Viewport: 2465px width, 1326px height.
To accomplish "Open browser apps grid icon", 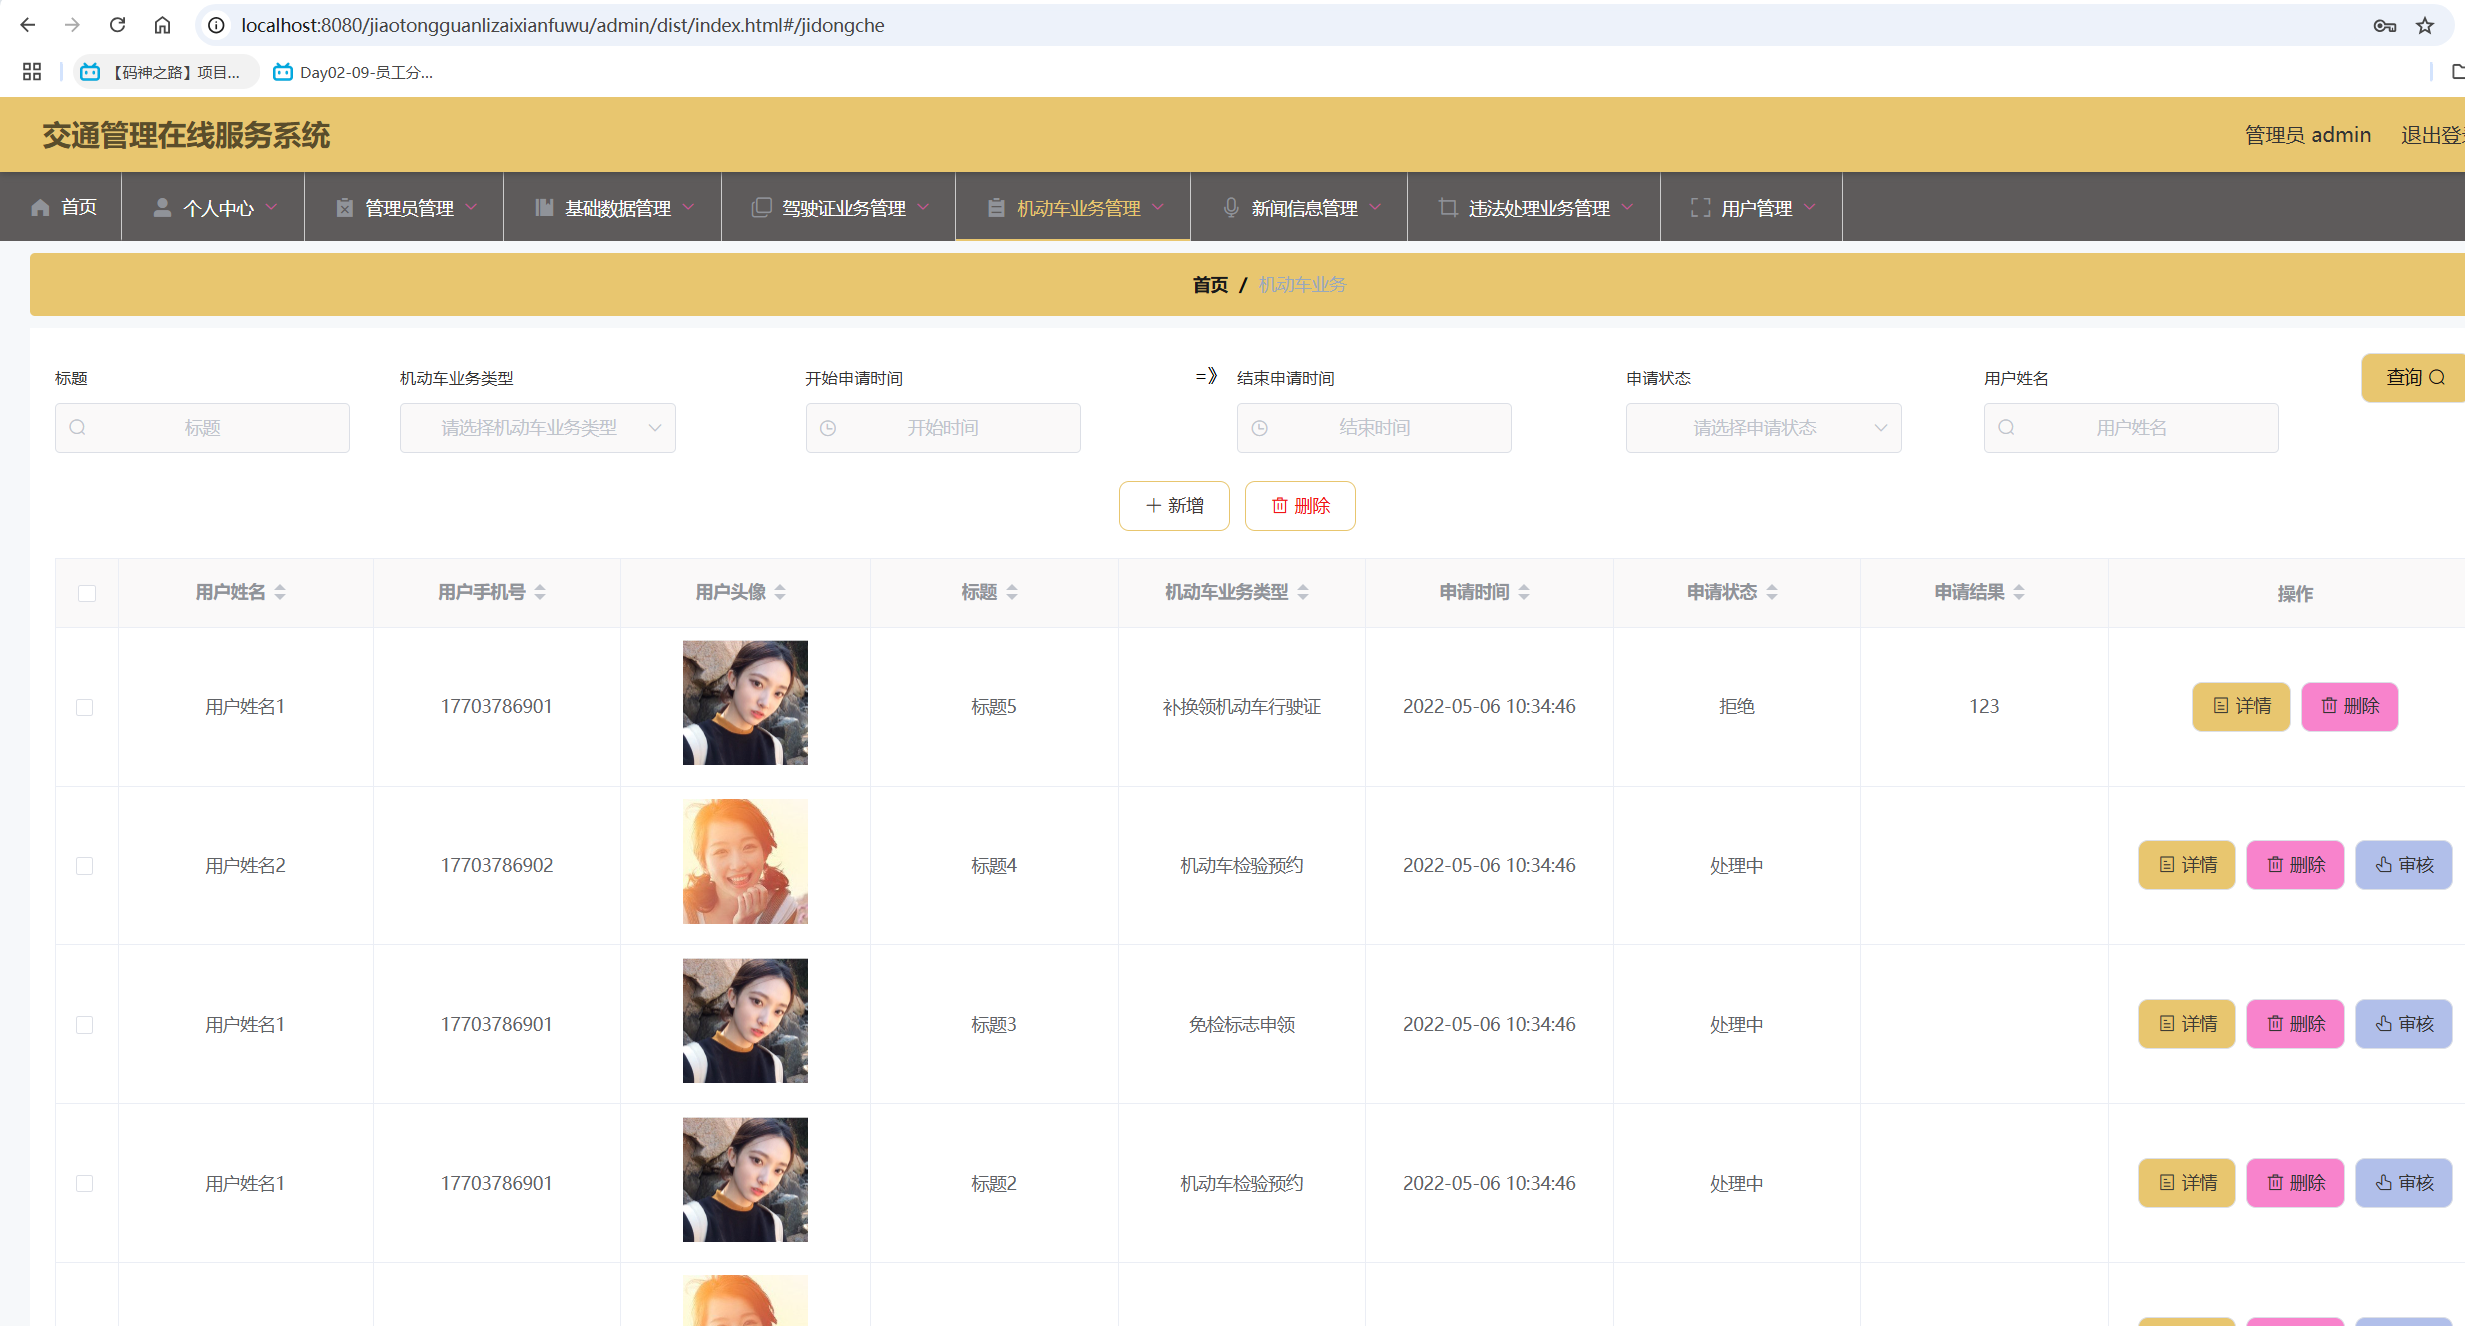I will [x=31, y=72].
